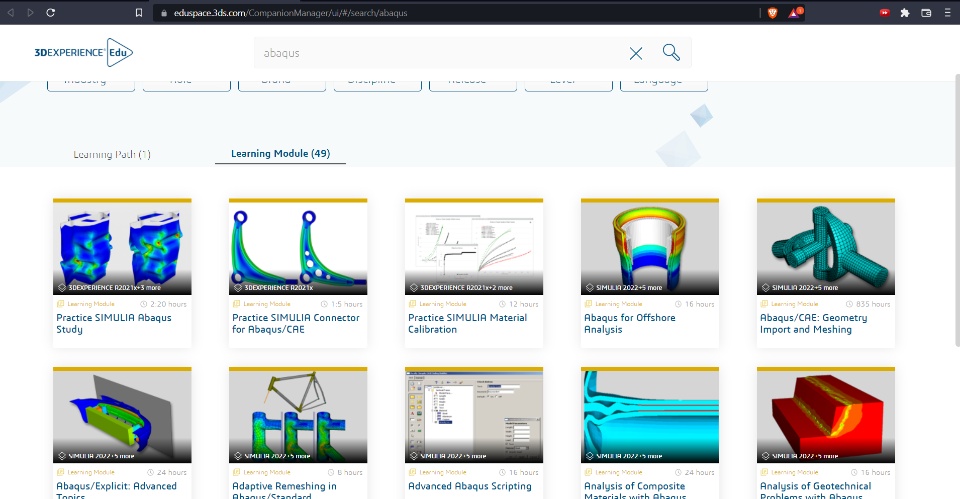Screen dimensions: 960x499
Task: Open Advanced Abaqus Scripting link
Action: click(470, 486)
